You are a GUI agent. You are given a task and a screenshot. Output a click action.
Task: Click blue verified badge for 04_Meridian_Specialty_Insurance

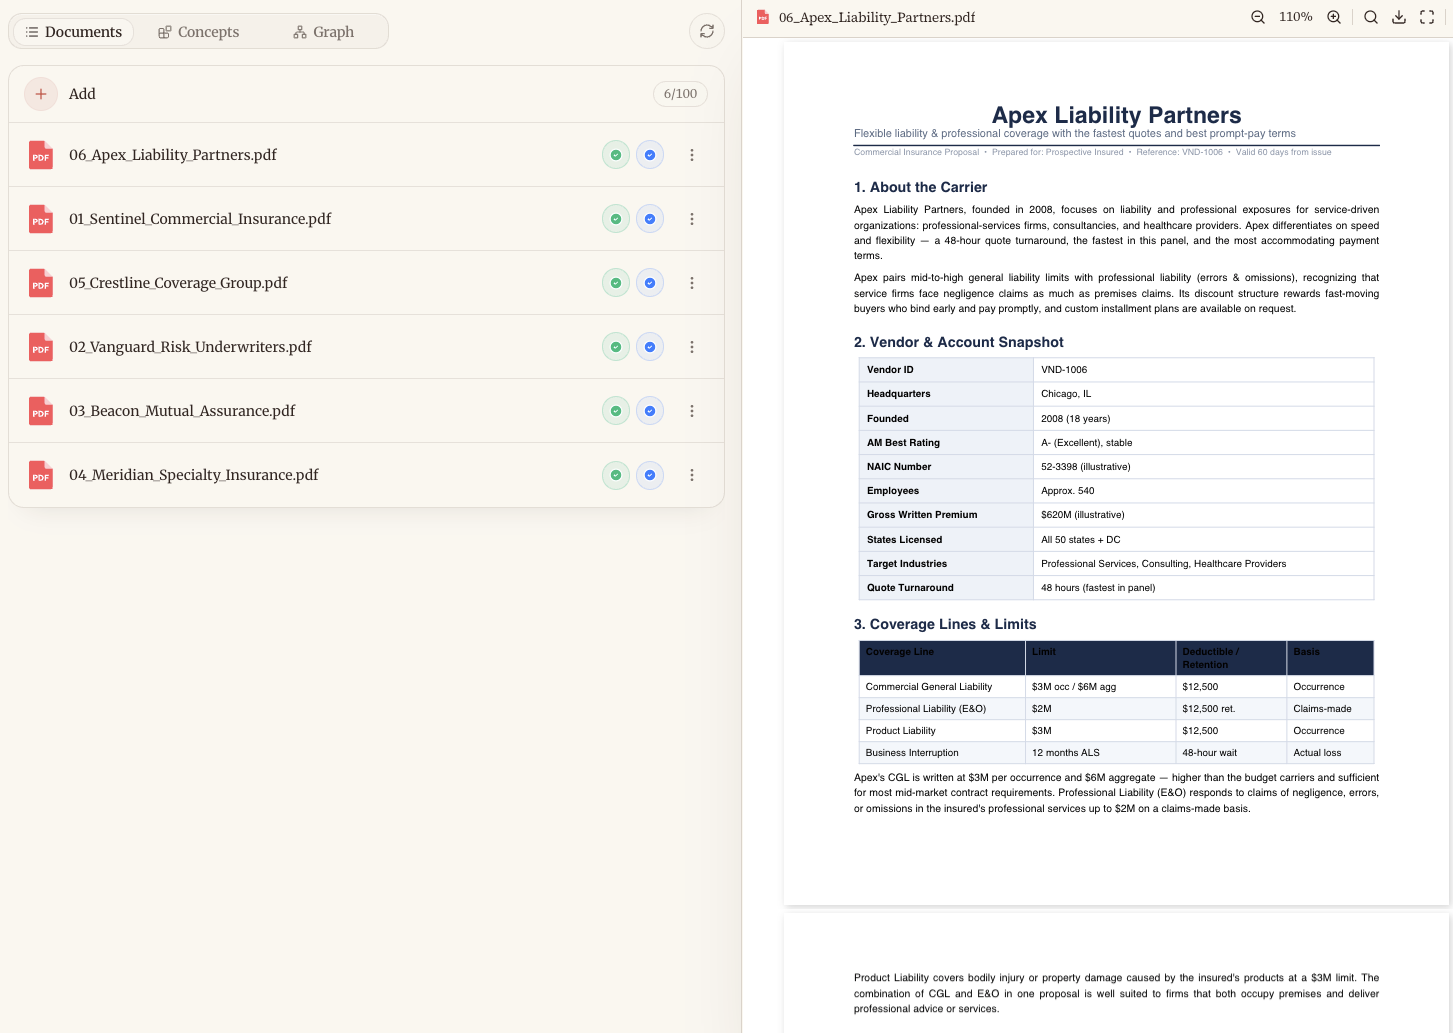pos(650,475)
